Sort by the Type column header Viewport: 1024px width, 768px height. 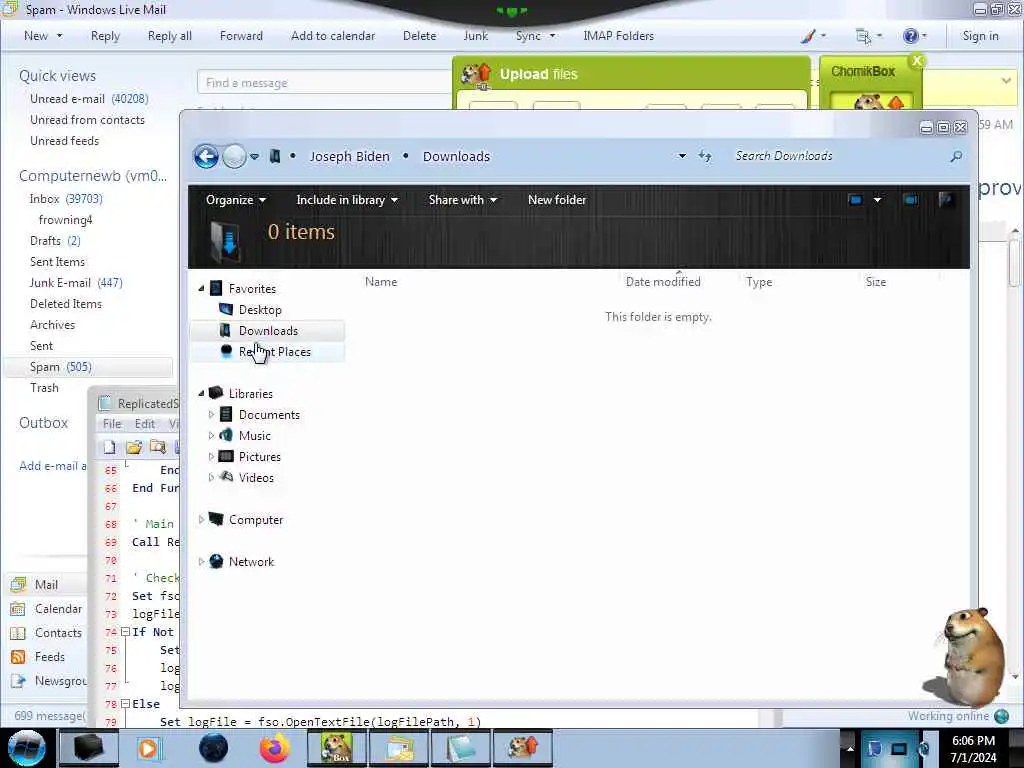click(759, 282)
